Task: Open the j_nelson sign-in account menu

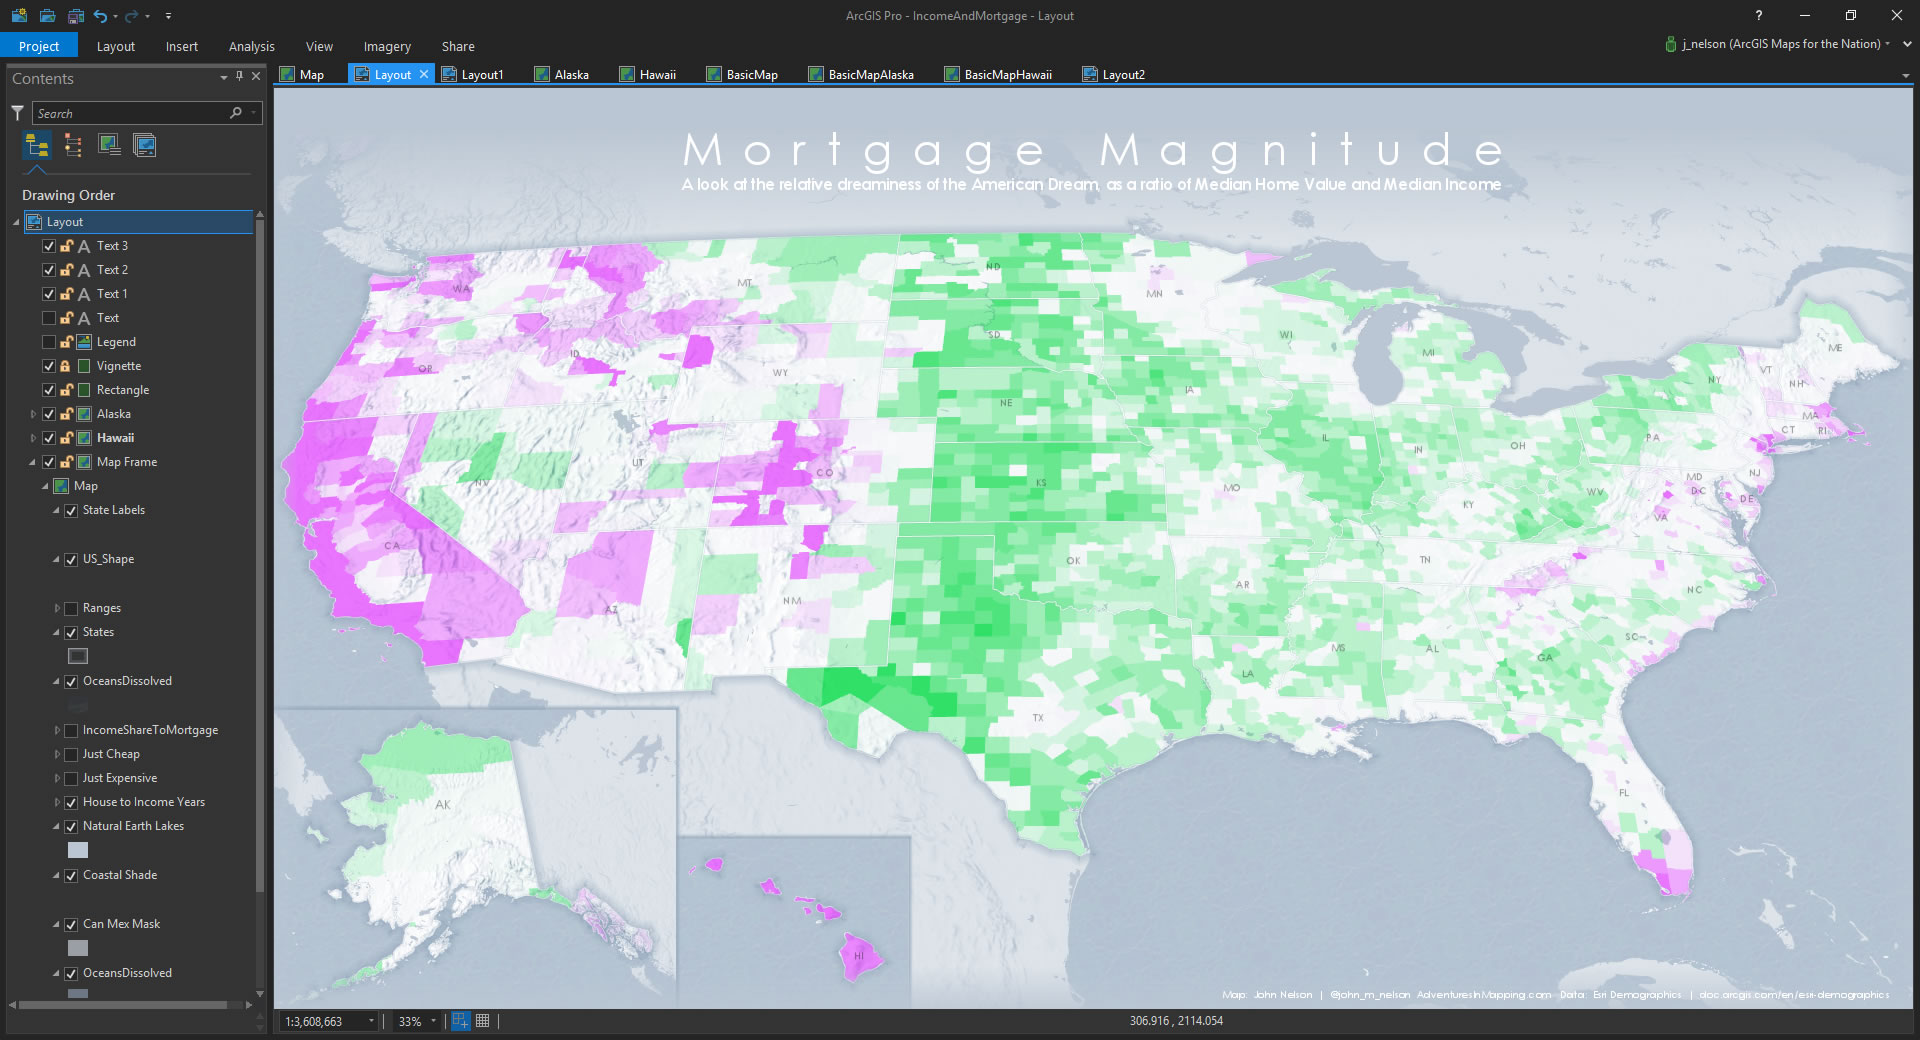Action: point(1784,44)
